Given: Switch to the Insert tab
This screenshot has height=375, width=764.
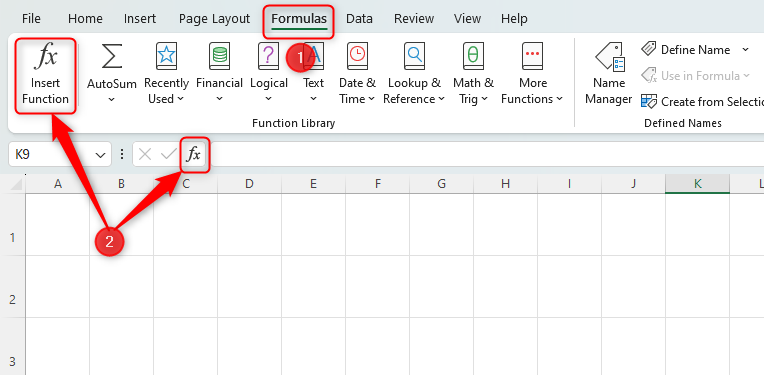Looking at the screenshot, I should click(140, 19).
